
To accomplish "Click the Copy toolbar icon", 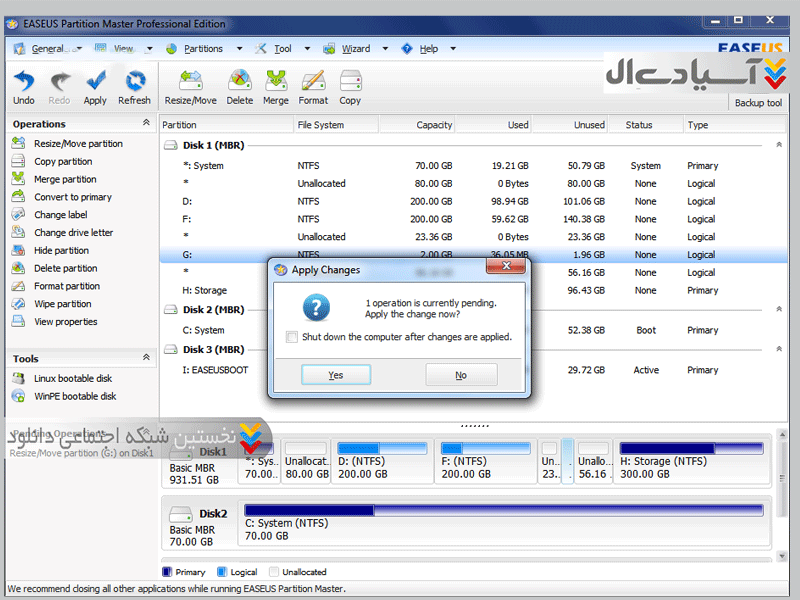I will click(350, 82).
